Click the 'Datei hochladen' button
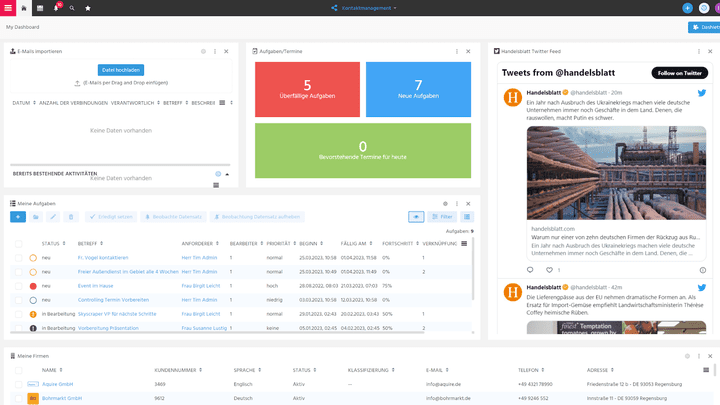 [x=120, y=70]
